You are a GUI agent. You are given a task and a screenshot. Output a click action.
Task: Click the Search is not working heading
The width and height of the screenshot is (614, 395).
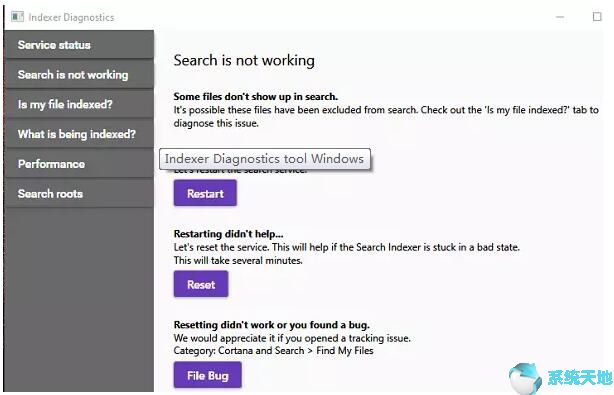click(244, 60)
